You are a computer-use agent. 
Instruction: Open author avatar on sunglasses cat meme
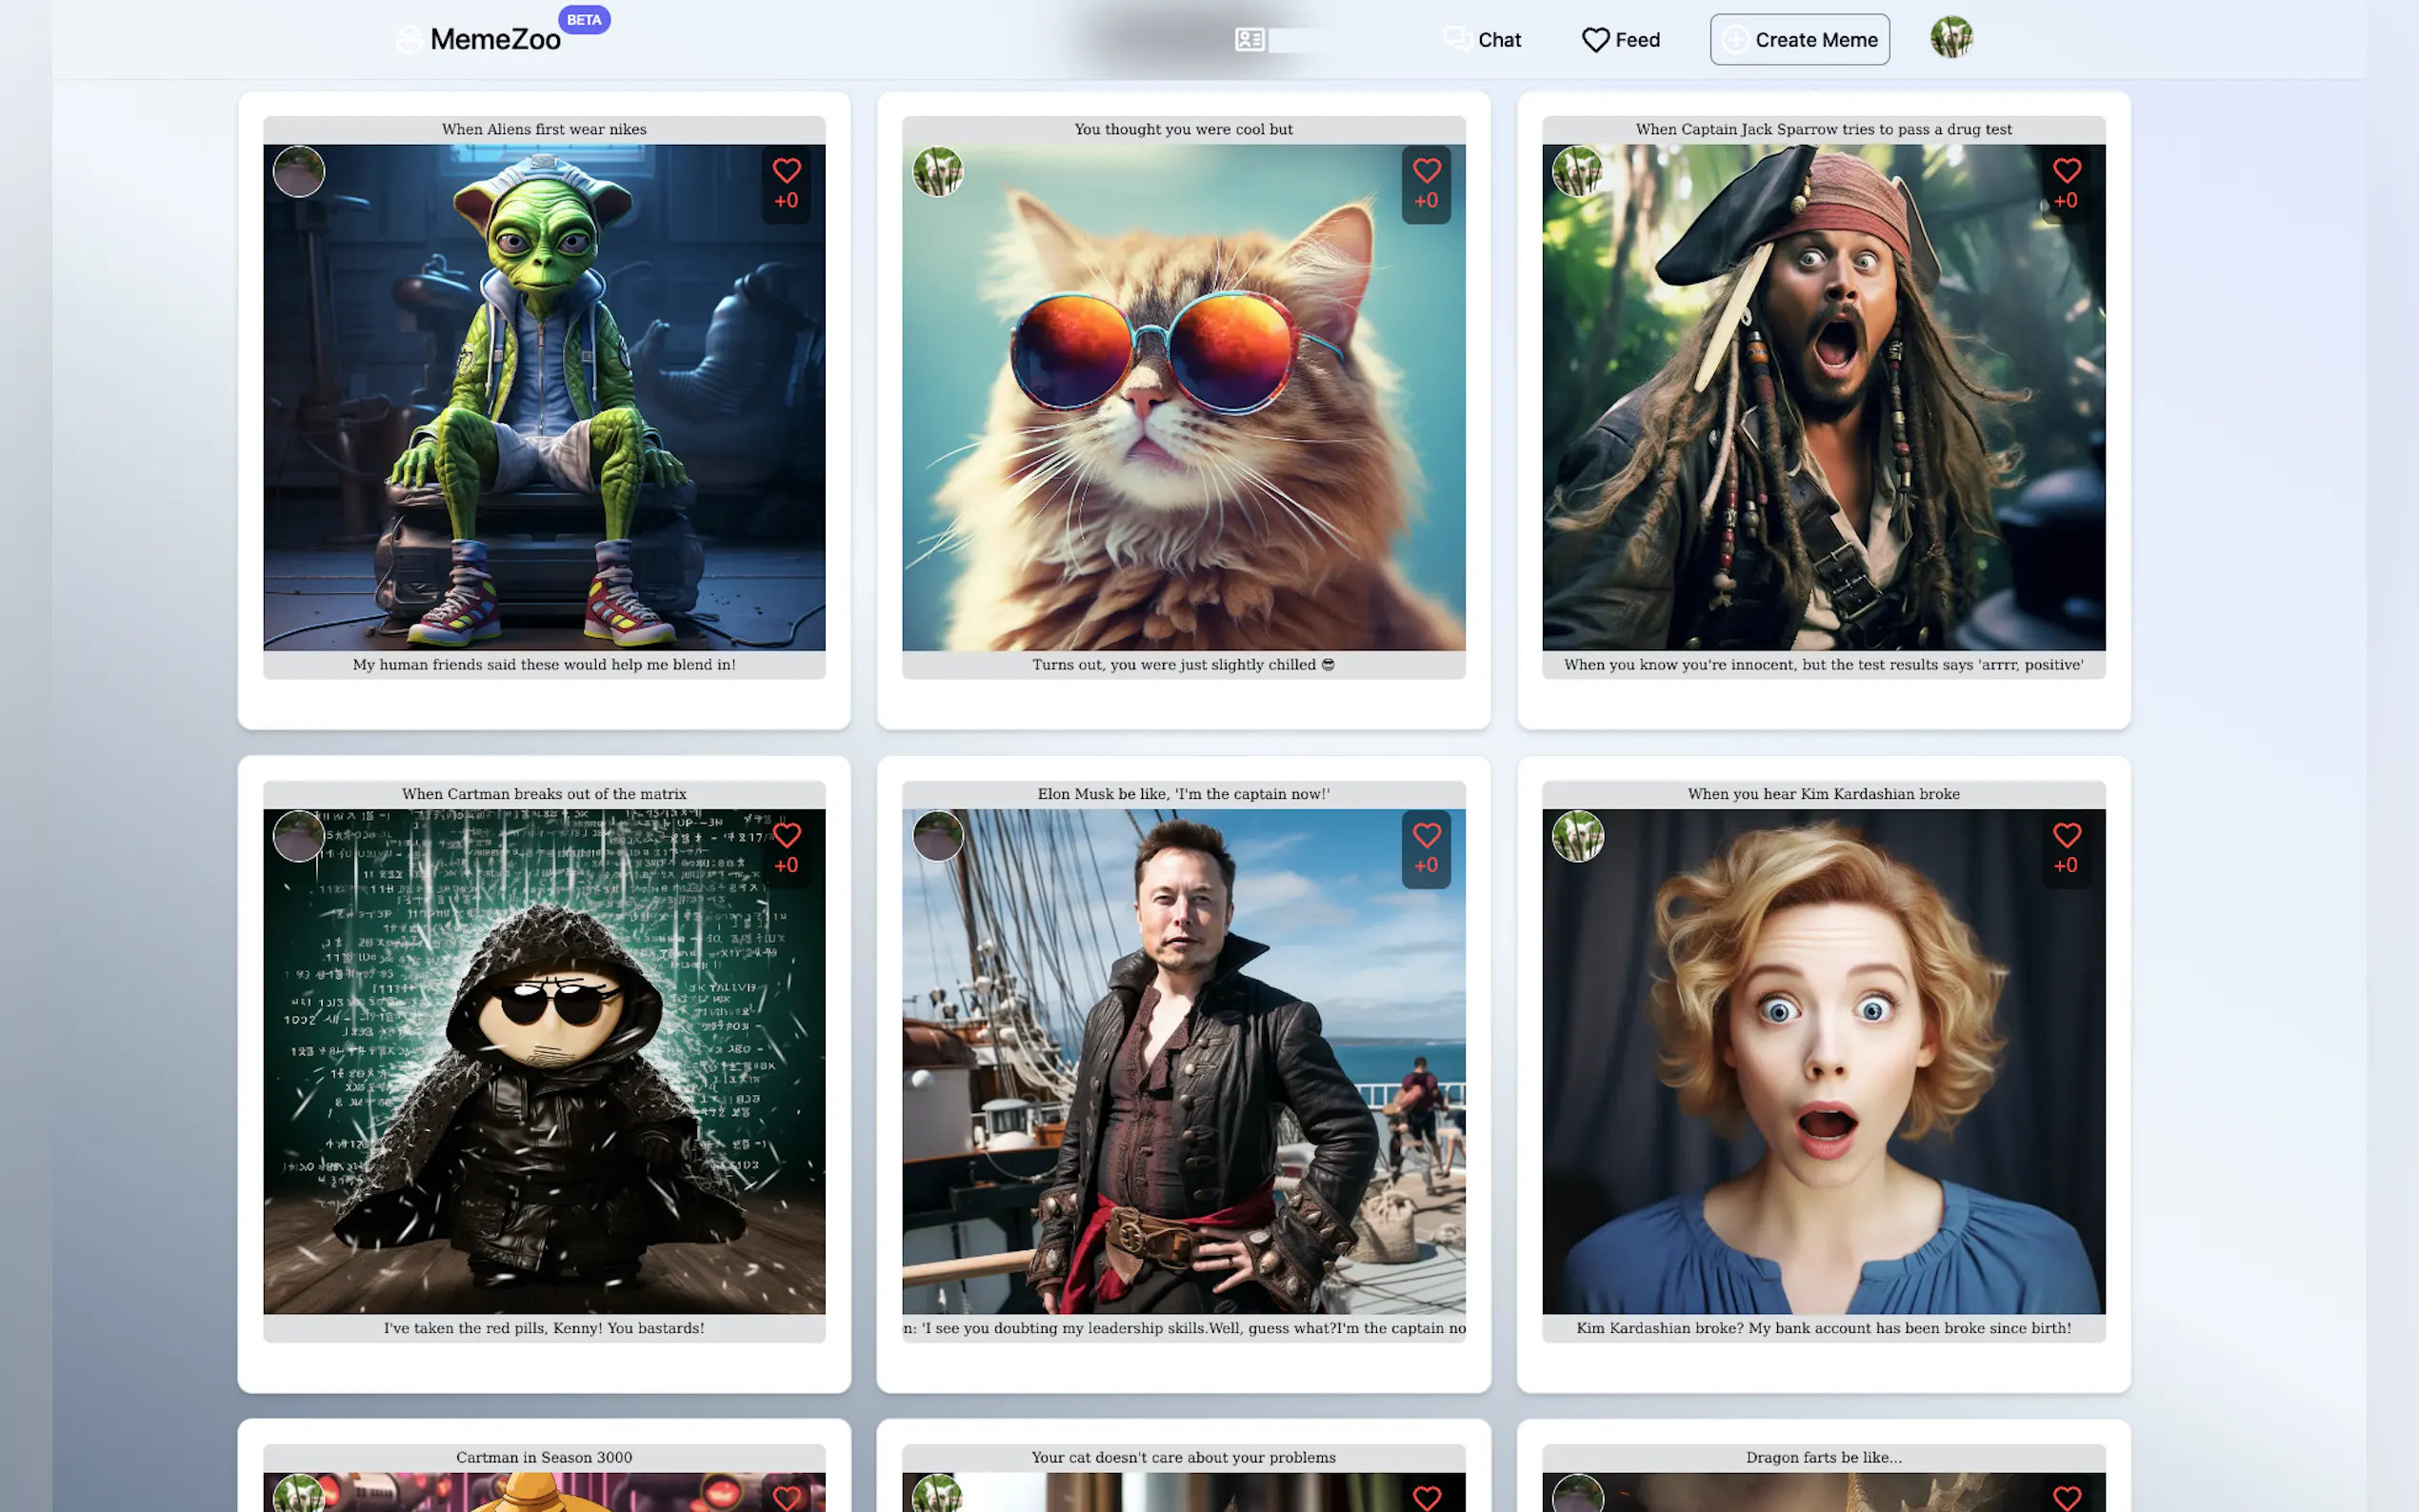click(x=938, y=172)
